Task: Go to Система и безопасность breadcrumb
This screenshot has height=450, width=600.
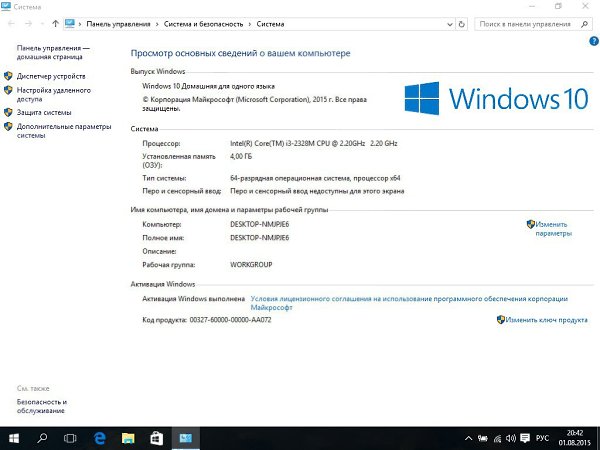Action: 204,24
